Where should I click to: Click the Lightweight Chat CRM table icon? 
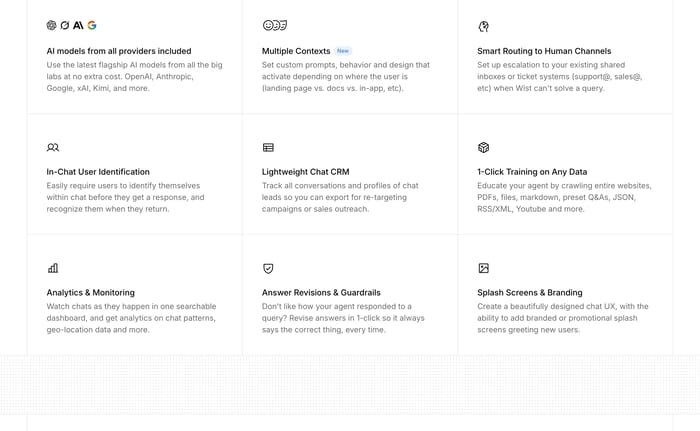pos(268,147)
